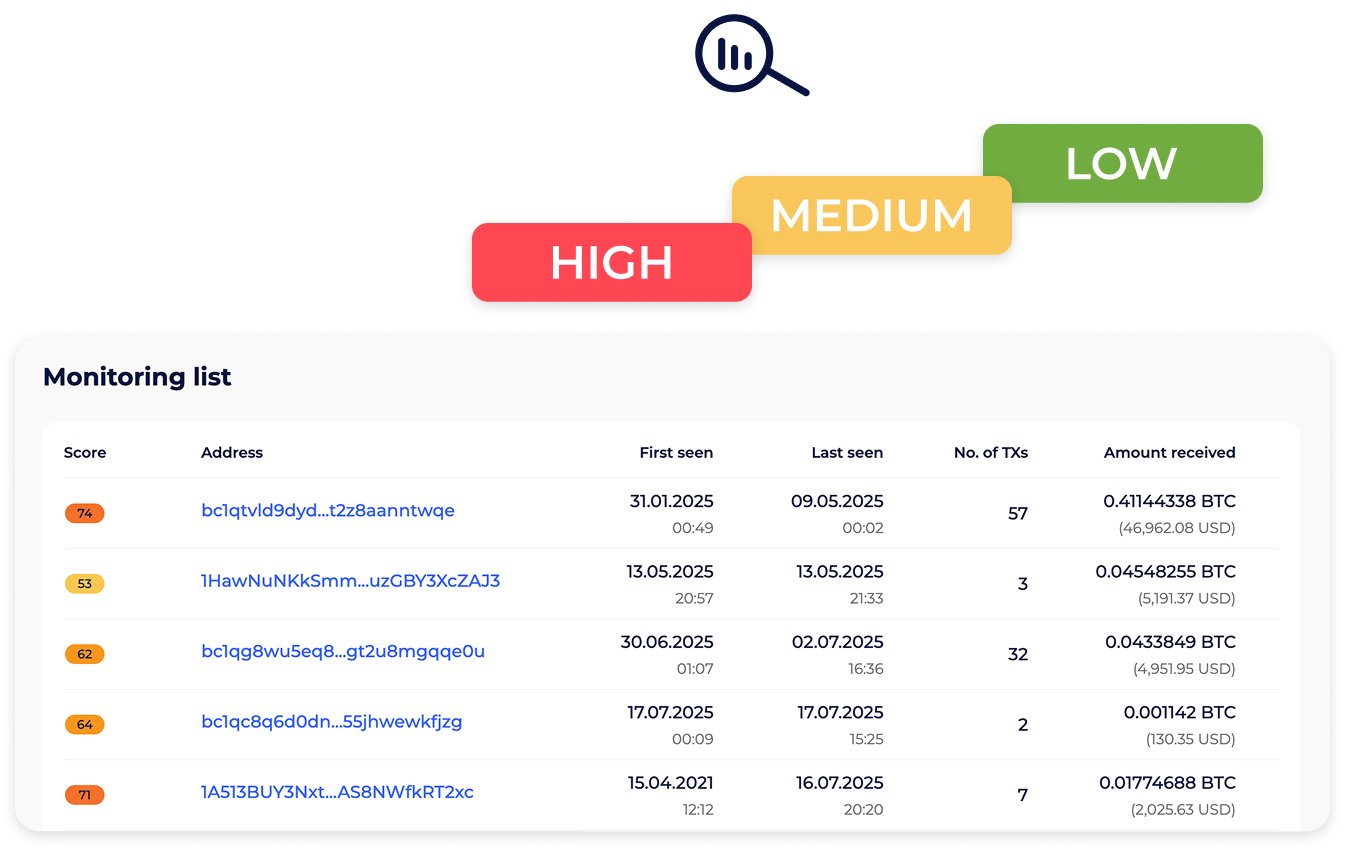Choose the green LOW risk label

(1121, 164)
